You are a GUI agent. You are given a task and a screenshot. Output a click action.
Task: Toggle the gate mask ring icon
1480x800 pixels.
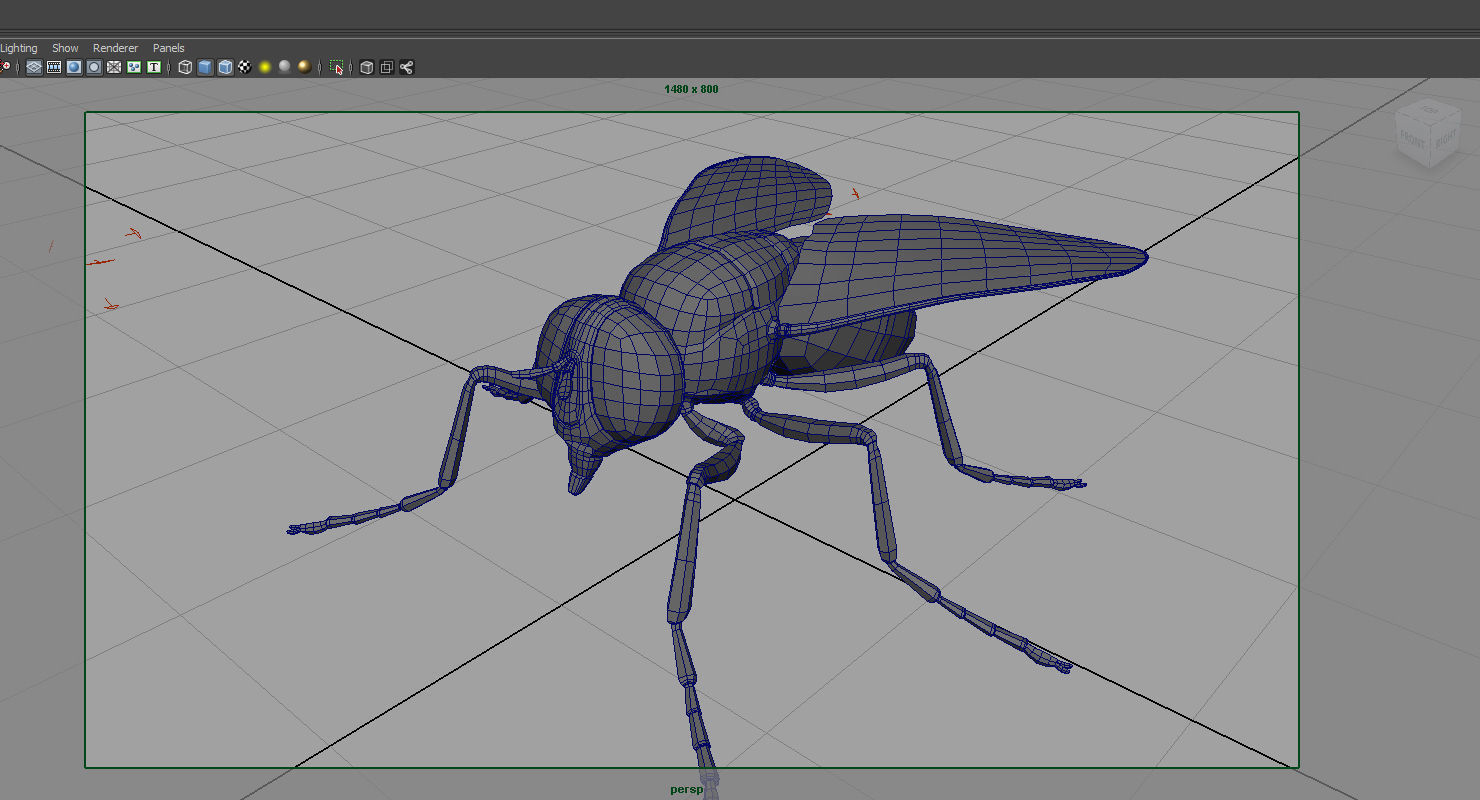coord(94,67)
